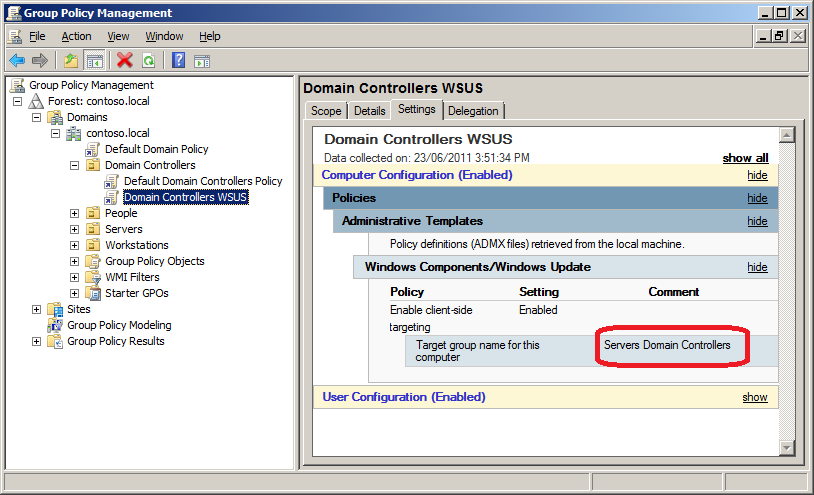This screenshot has width=814, height=495.
Task: Click the Refresh toolbar icon
Action: pos(148,60)
